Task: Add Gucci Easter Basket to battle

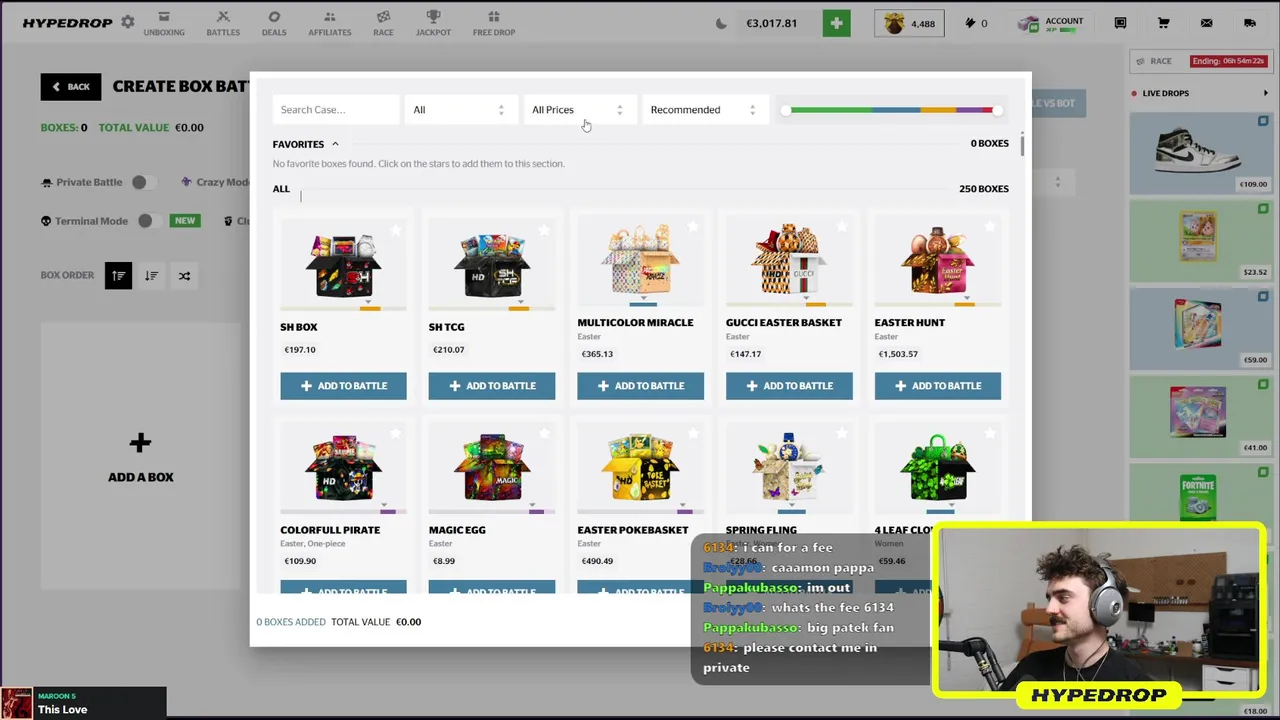Action: (x=789, y=386)
